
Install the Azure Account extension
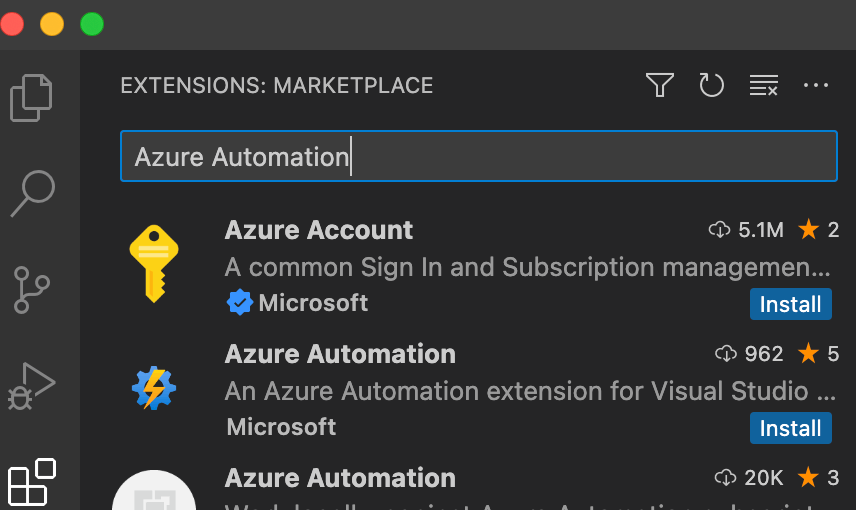790,304
